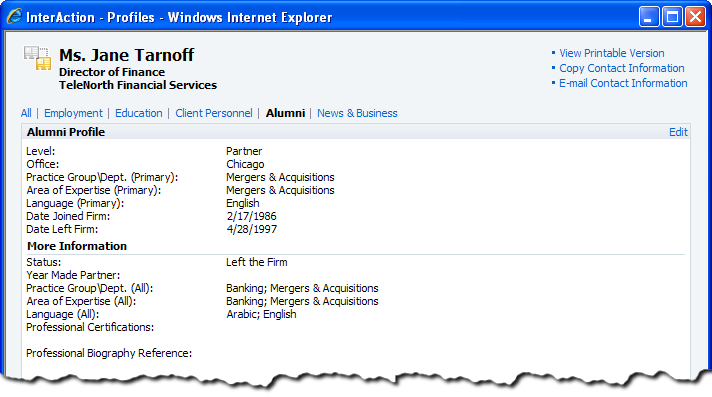Click the Alumni Profile section header

(66, 132)
